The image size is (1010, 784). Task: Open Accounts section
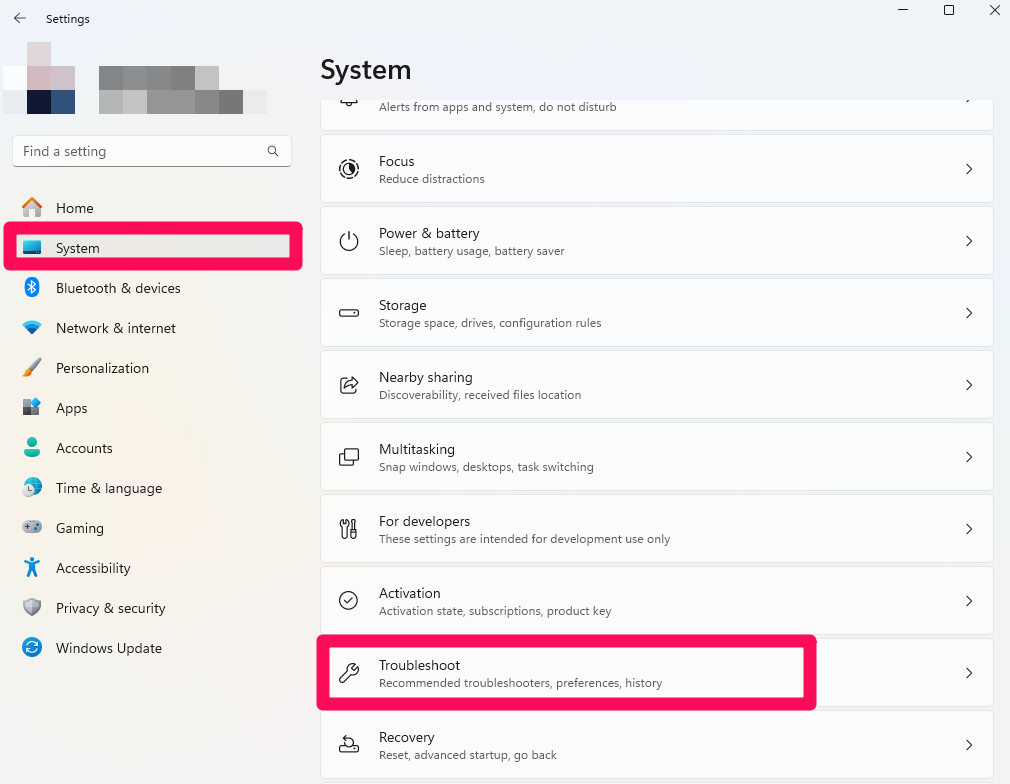(153, 447)
